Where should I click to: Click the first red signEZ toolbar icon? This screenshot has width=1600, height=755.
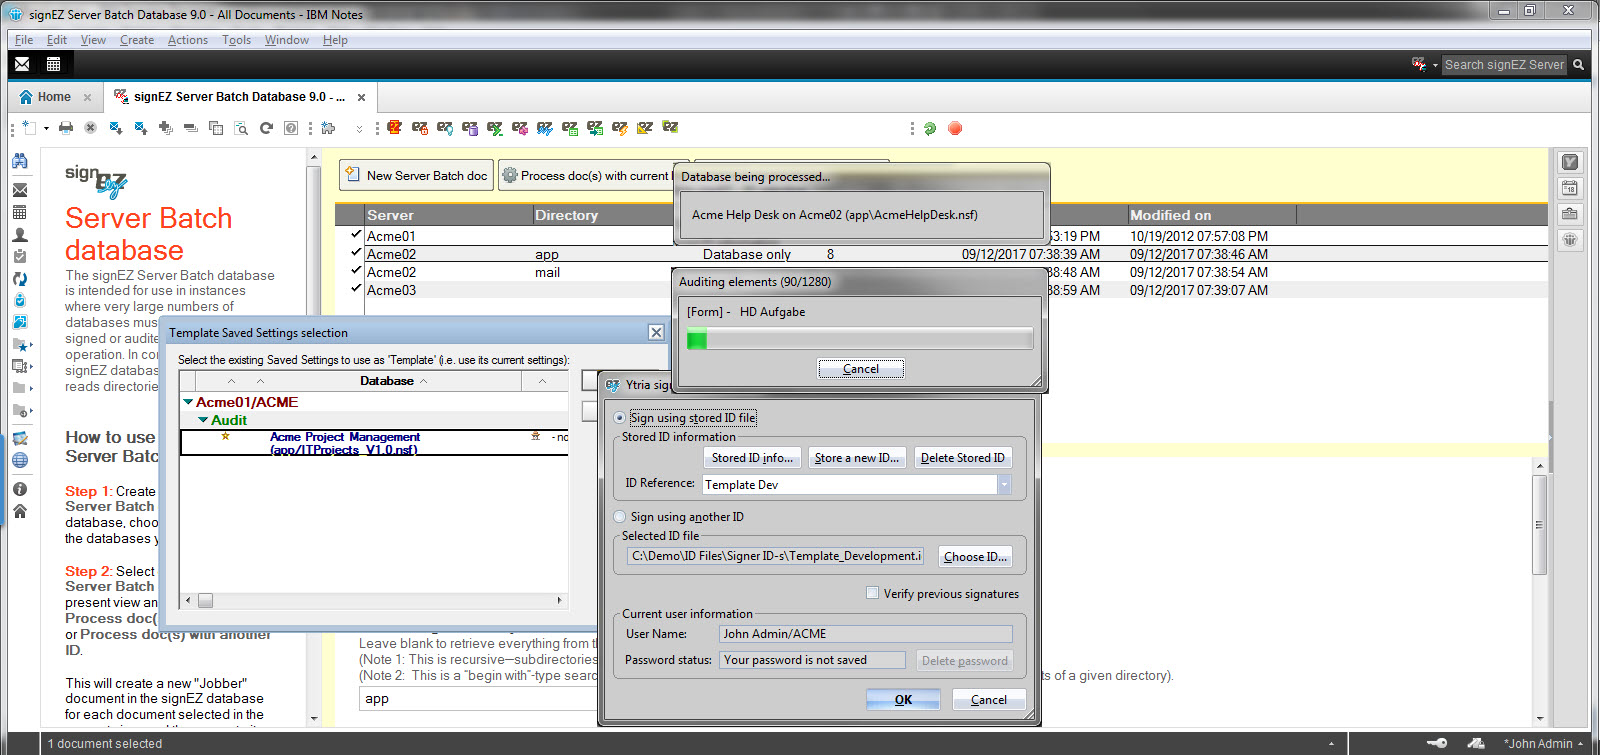(394, 128)
